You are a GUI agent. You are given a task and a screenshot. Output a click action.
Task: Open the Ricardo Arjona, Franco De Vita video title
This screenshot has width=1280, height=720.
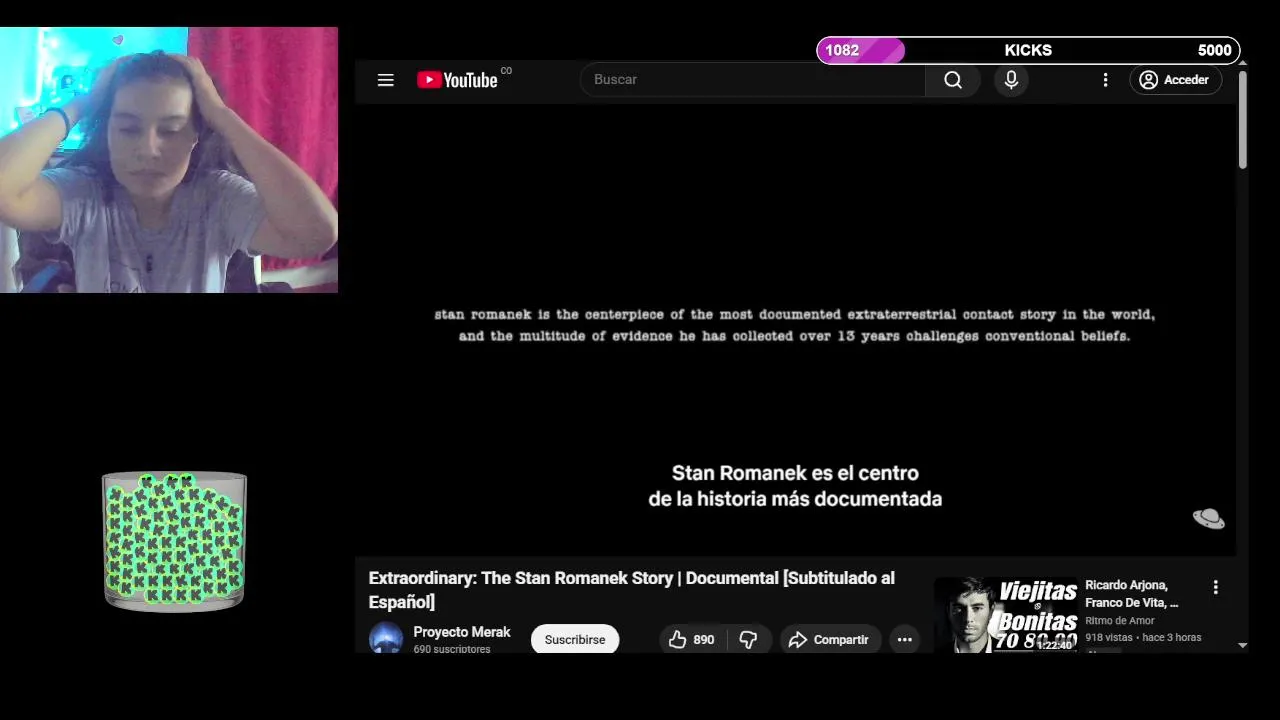point(1132,594)
